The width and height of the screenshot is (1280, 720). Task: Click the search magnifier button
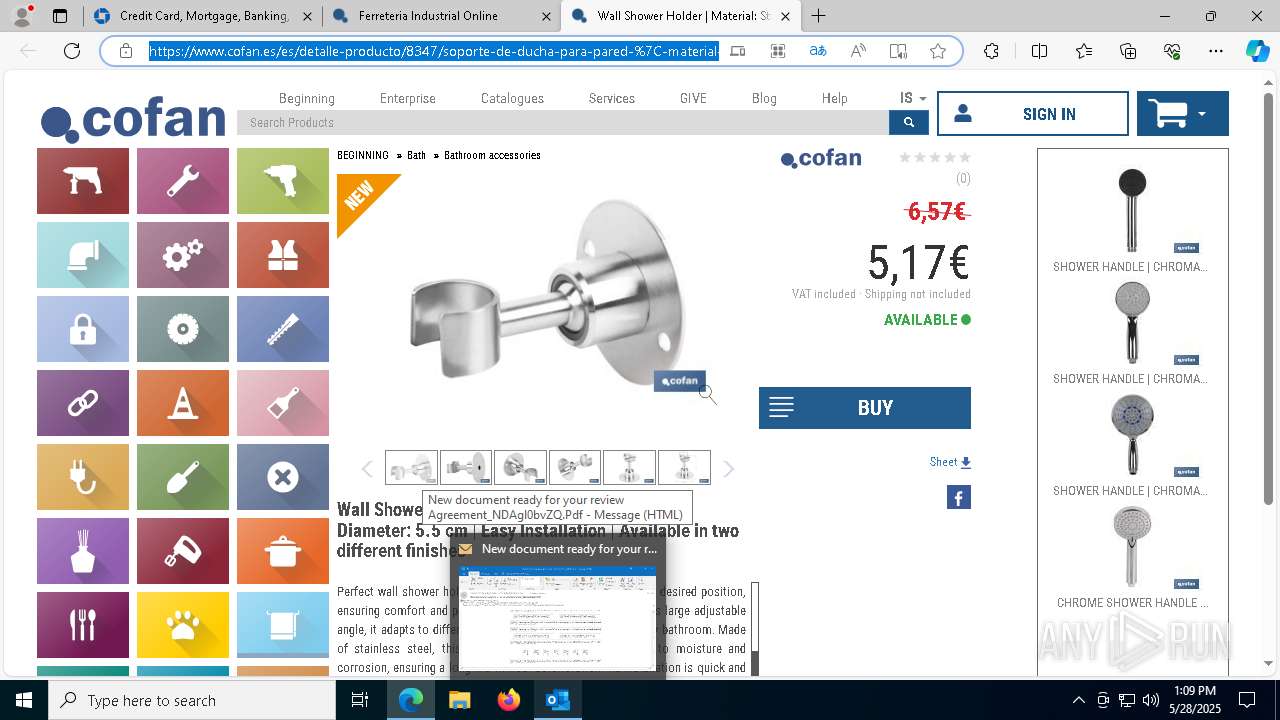[908, 122]
